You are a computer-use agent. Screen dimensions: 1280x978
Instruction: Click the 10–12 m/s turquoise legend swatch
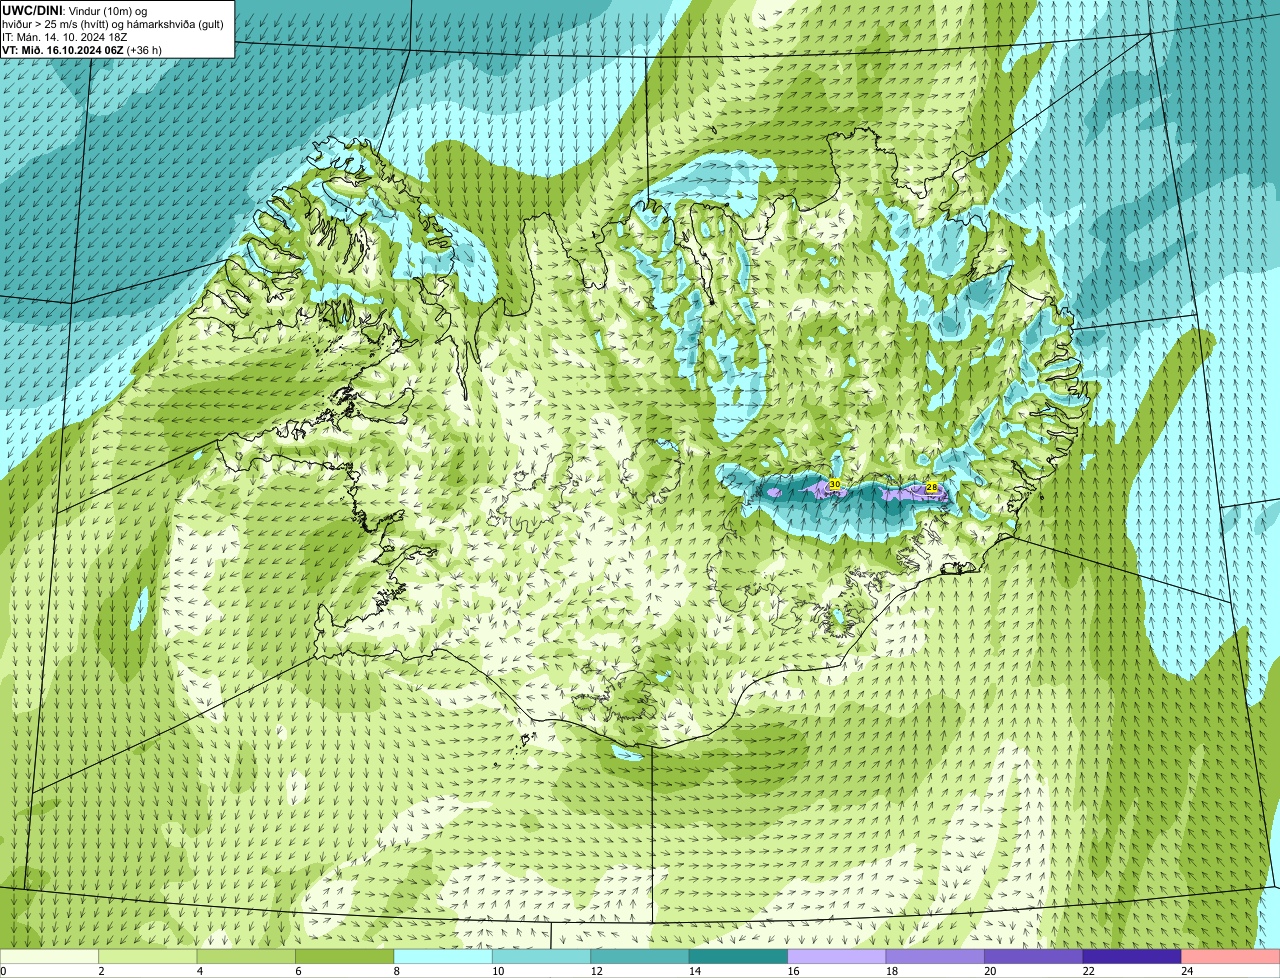point(542,956)
